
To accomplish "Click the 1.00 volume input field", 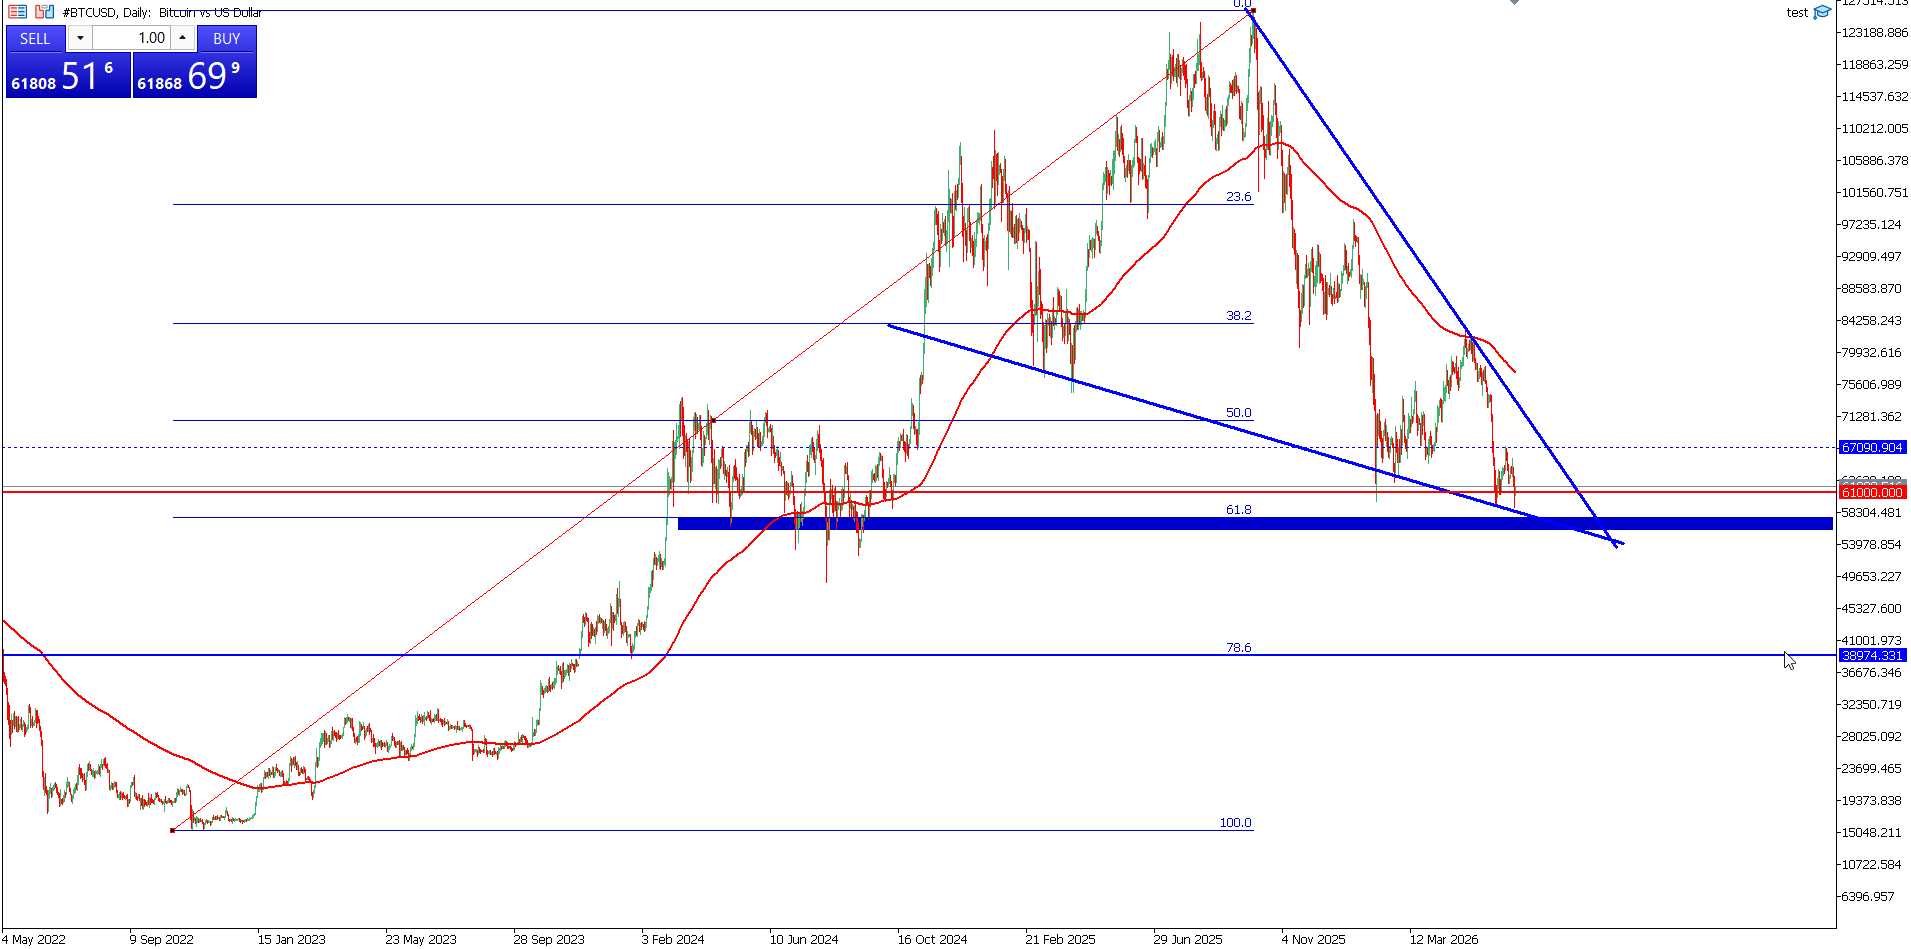I will tap(132, 38).
